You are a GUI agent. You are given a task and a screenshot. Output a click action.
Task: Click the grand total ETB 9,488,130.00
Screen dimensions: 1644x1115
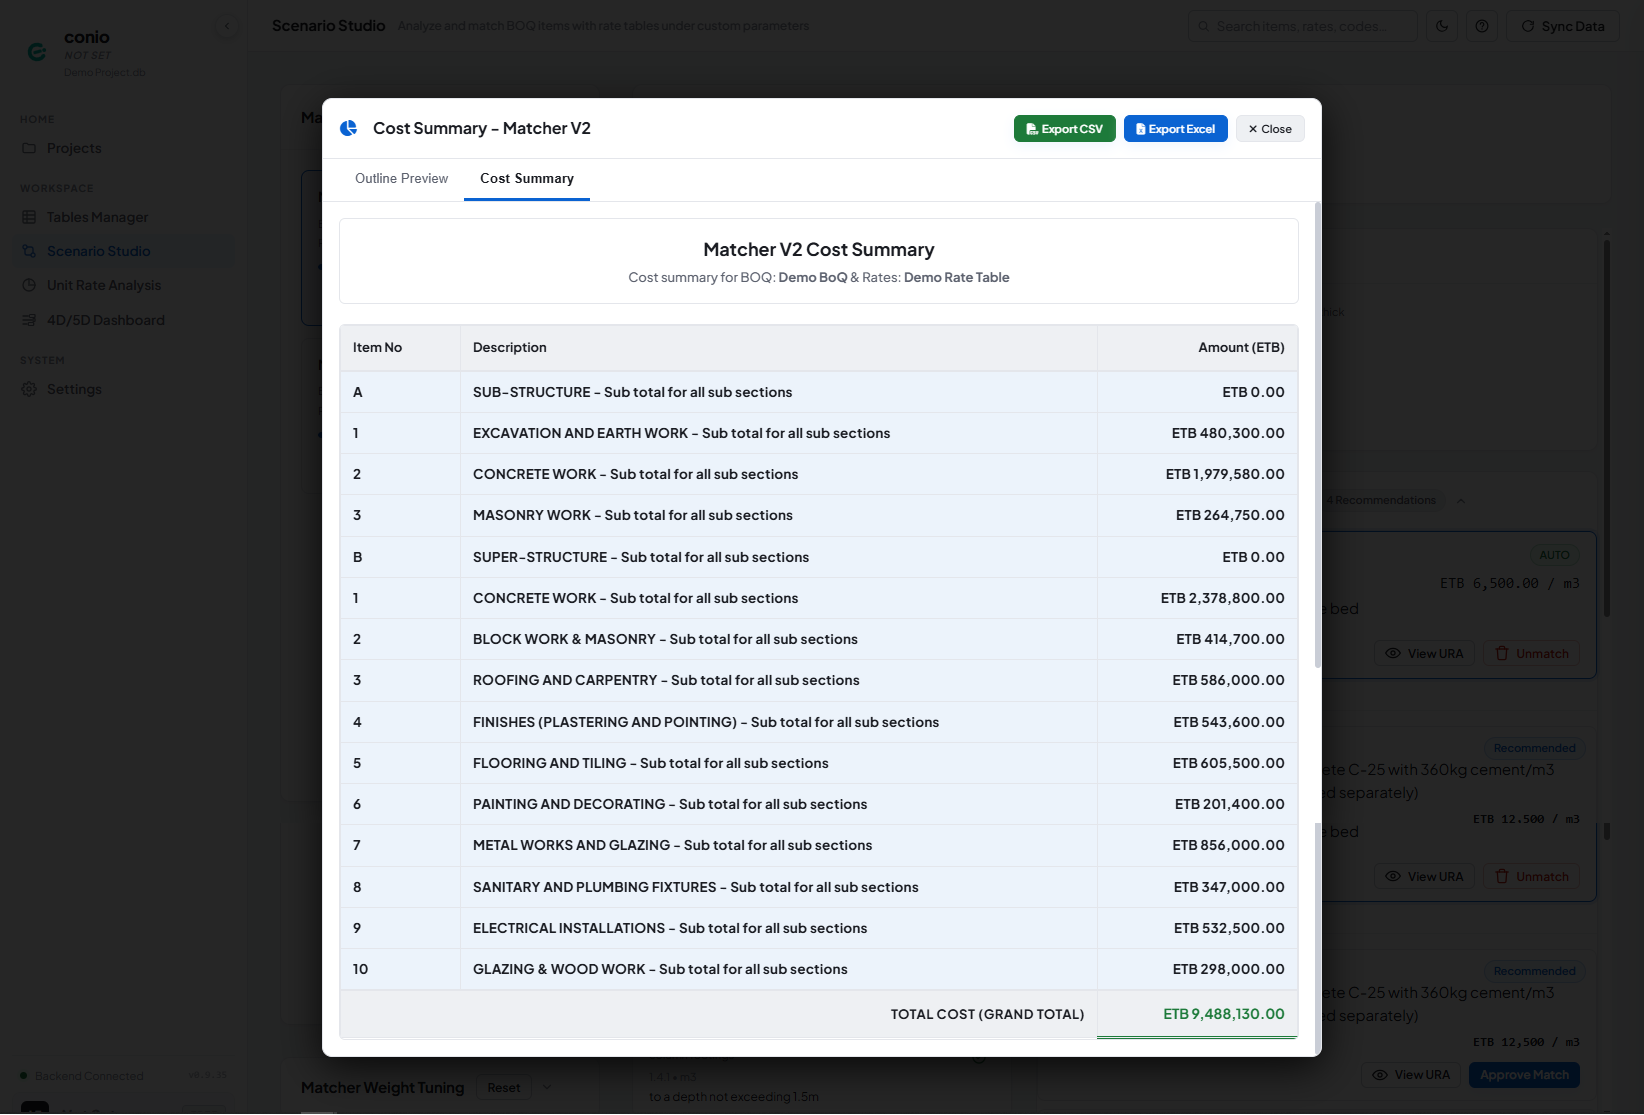tap(1223, 1014)
